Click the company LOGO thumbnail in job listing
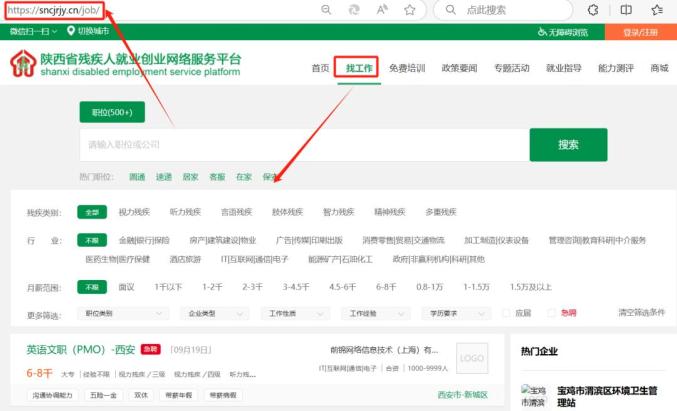 [470, 358]
